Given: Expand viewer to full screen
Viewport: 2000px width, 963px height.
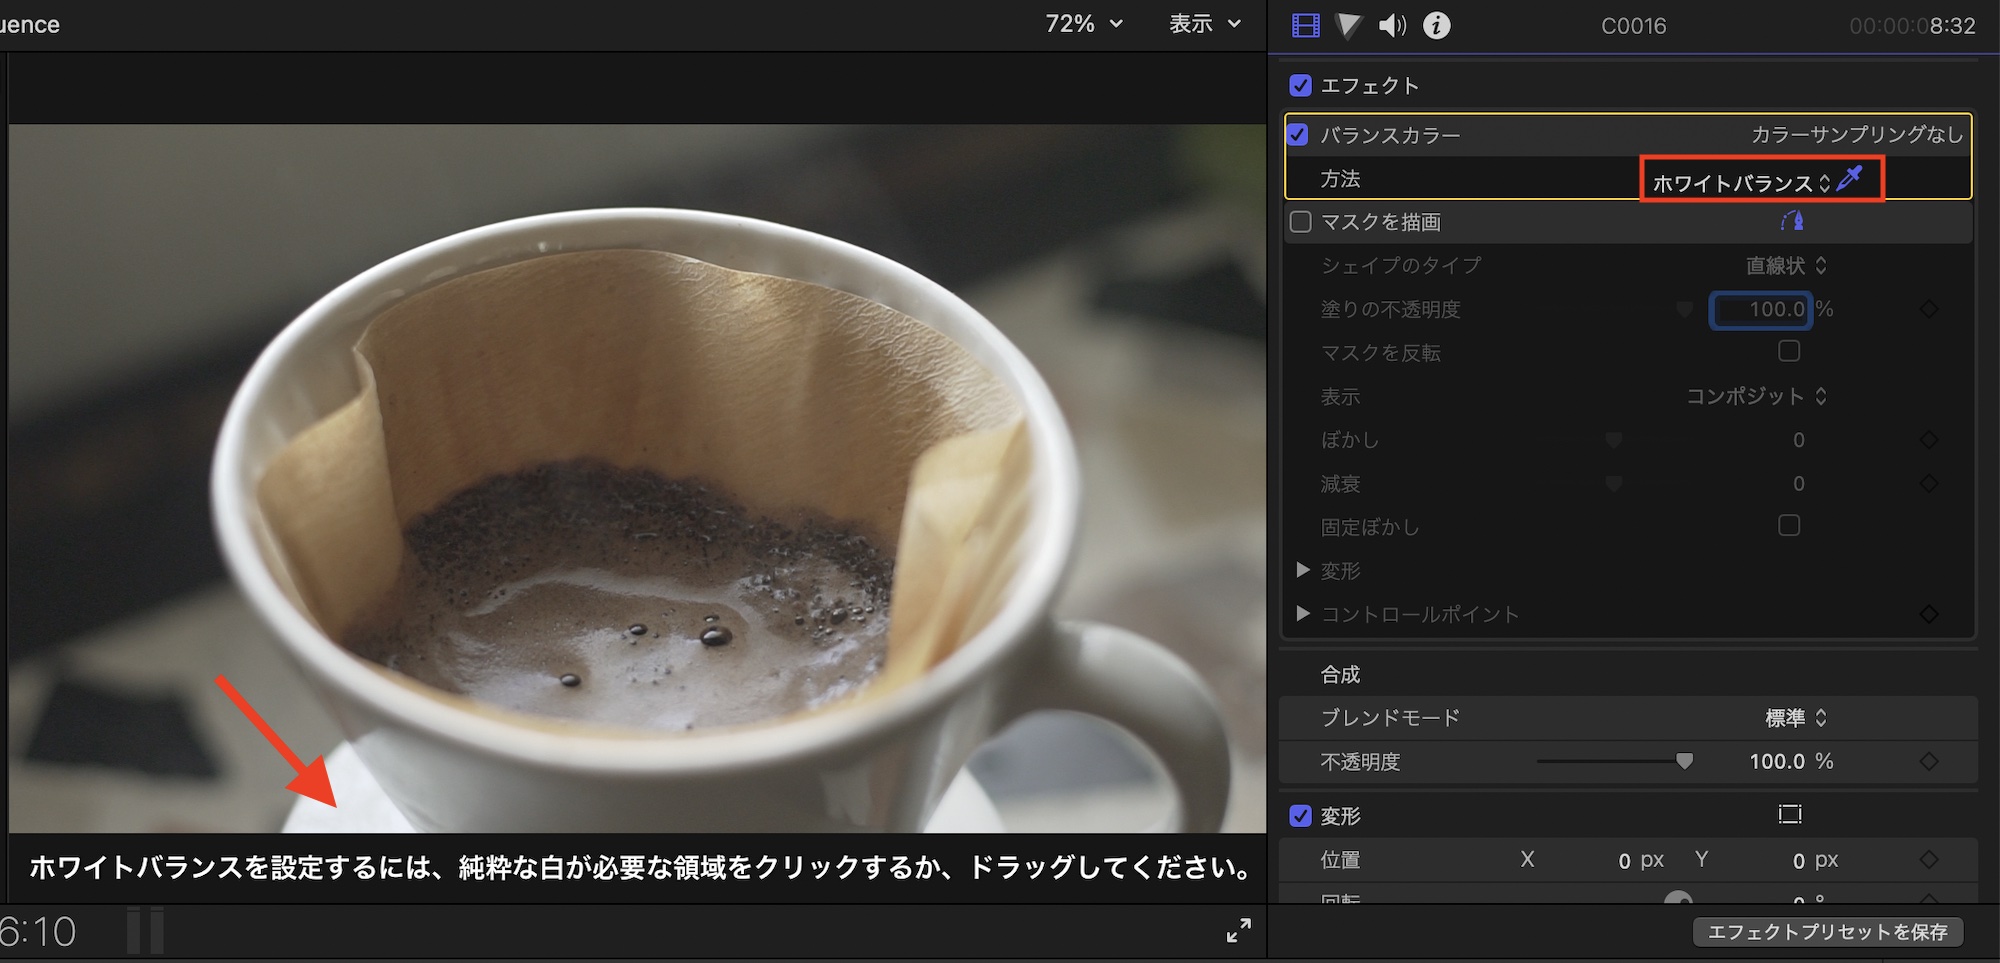Looking at the screenshot, I should [x=1238, y=930].
